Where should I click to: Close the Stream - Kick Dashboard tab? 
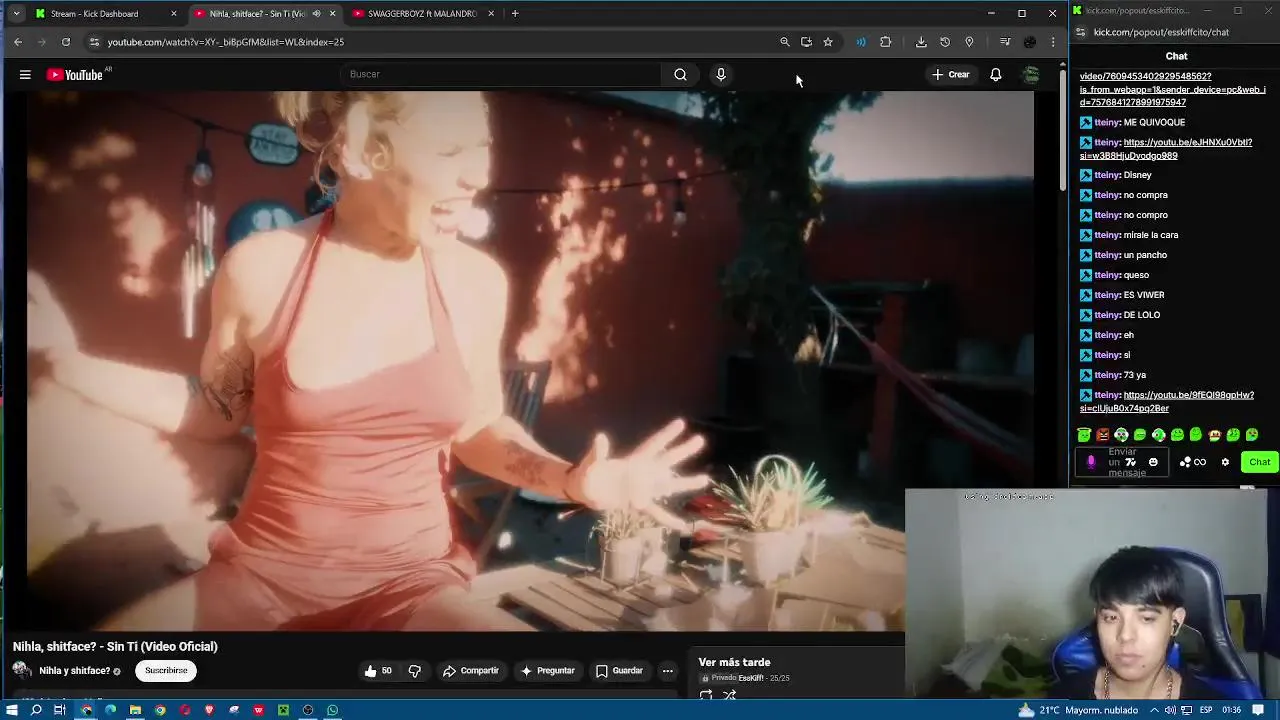173,14
